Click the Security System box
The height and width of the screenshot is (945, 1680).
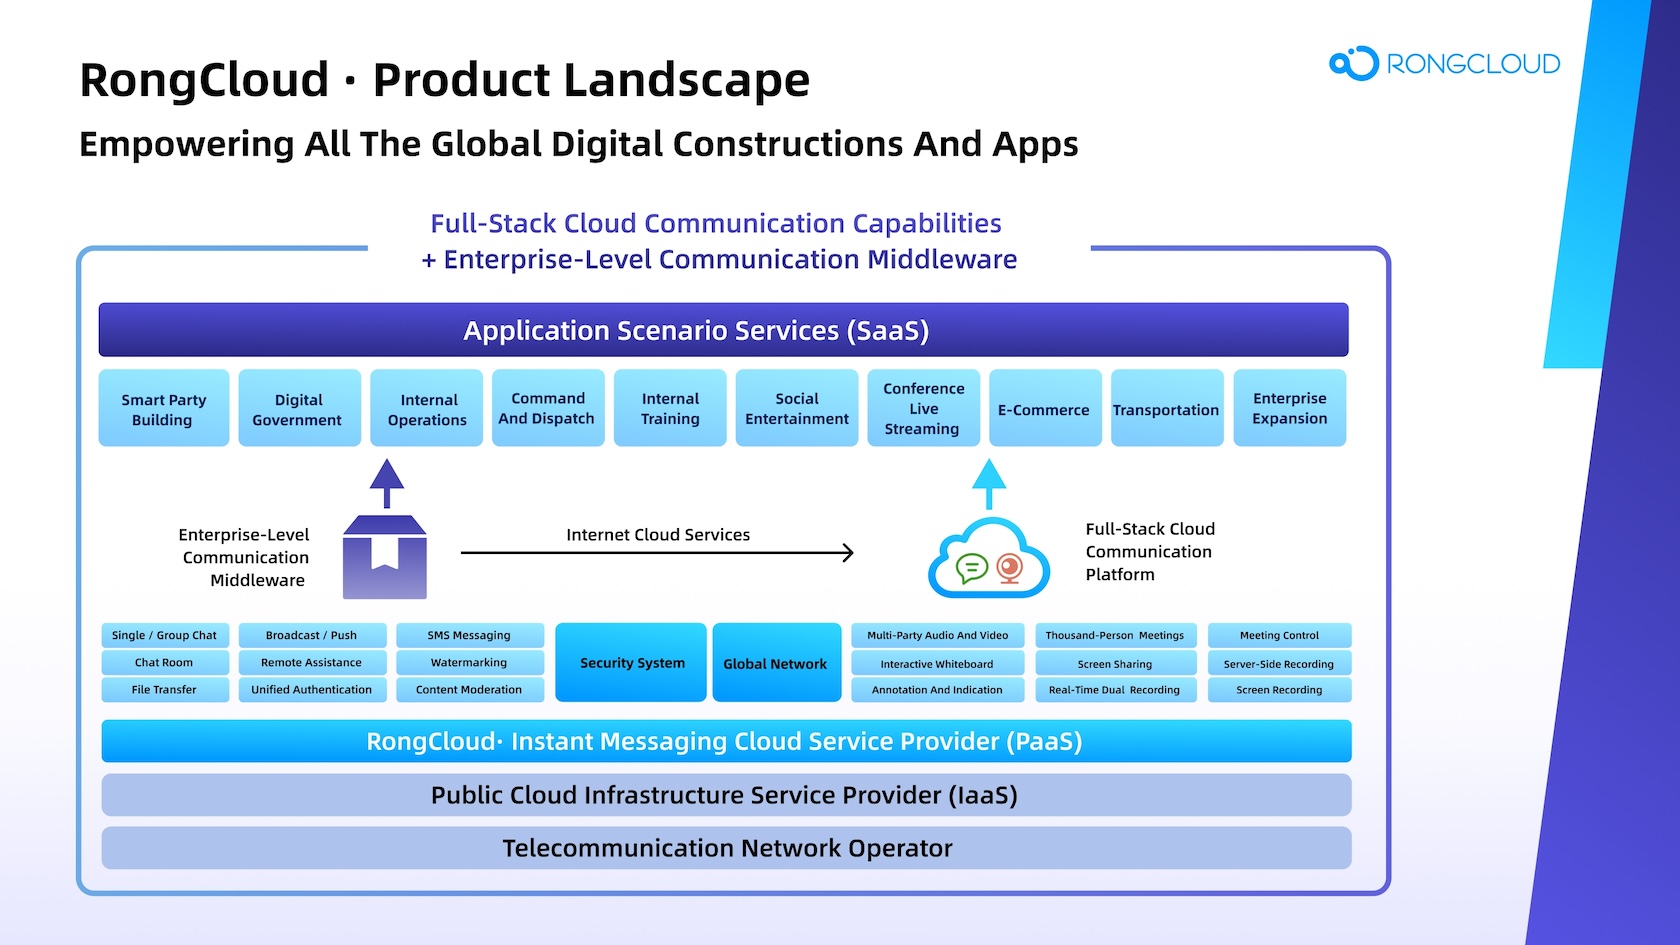[x=631, y=662]
